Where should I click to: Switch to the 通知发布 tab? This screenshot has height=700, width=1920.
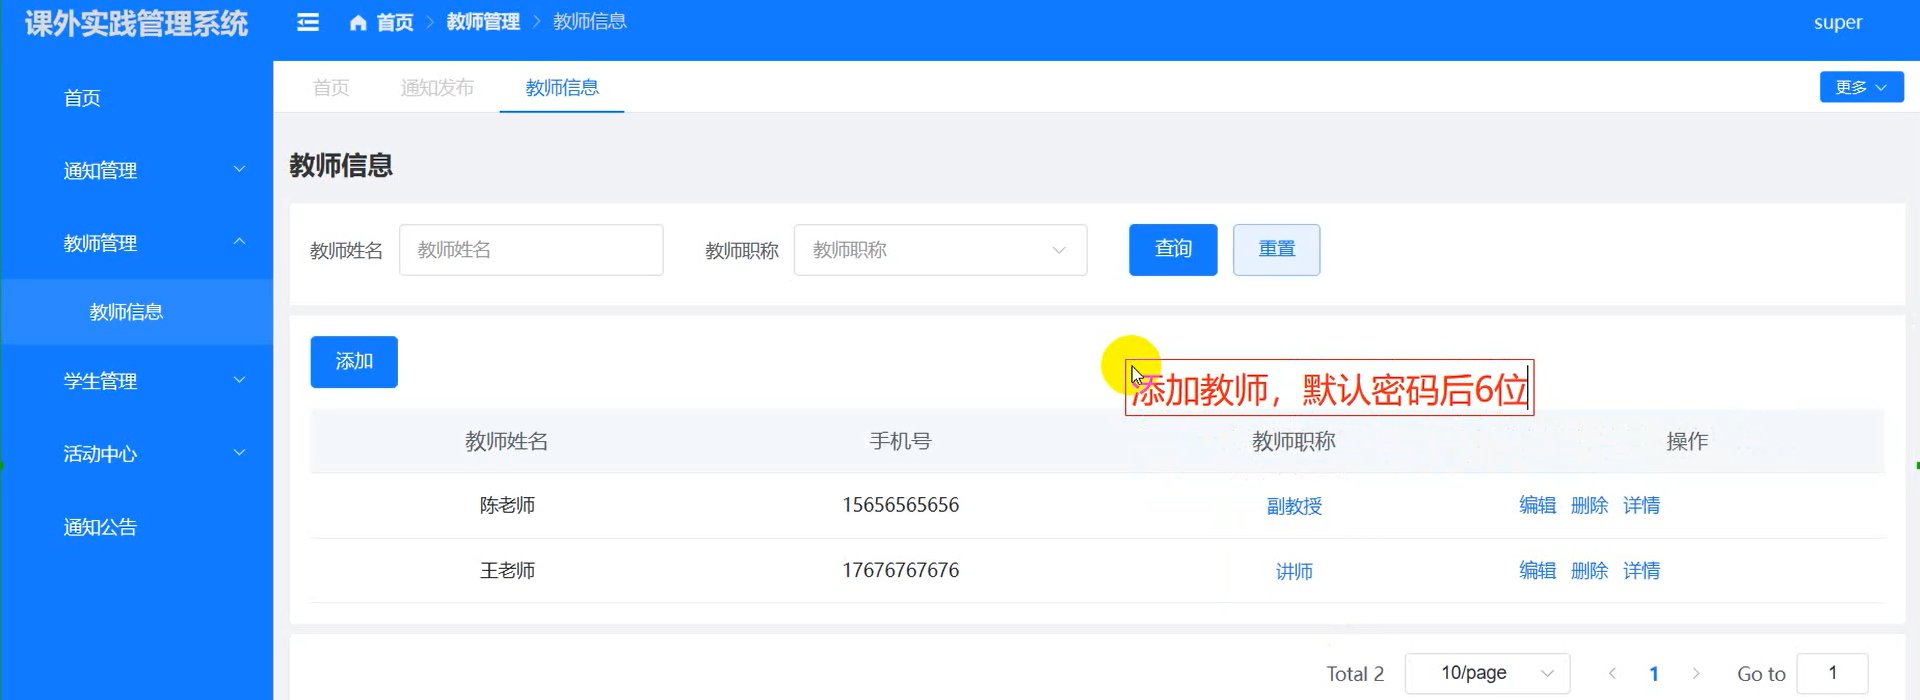coord(437,88)
